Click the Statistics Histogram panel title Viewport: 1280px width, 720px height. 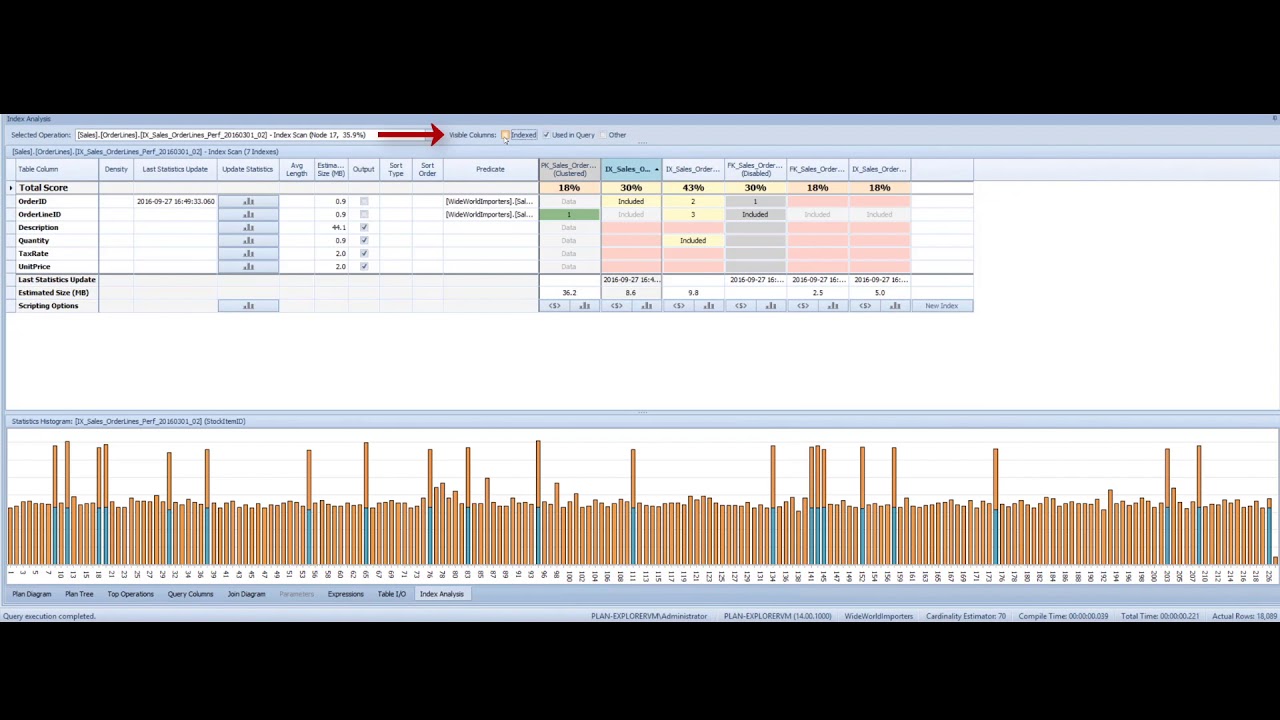point(128,422)
